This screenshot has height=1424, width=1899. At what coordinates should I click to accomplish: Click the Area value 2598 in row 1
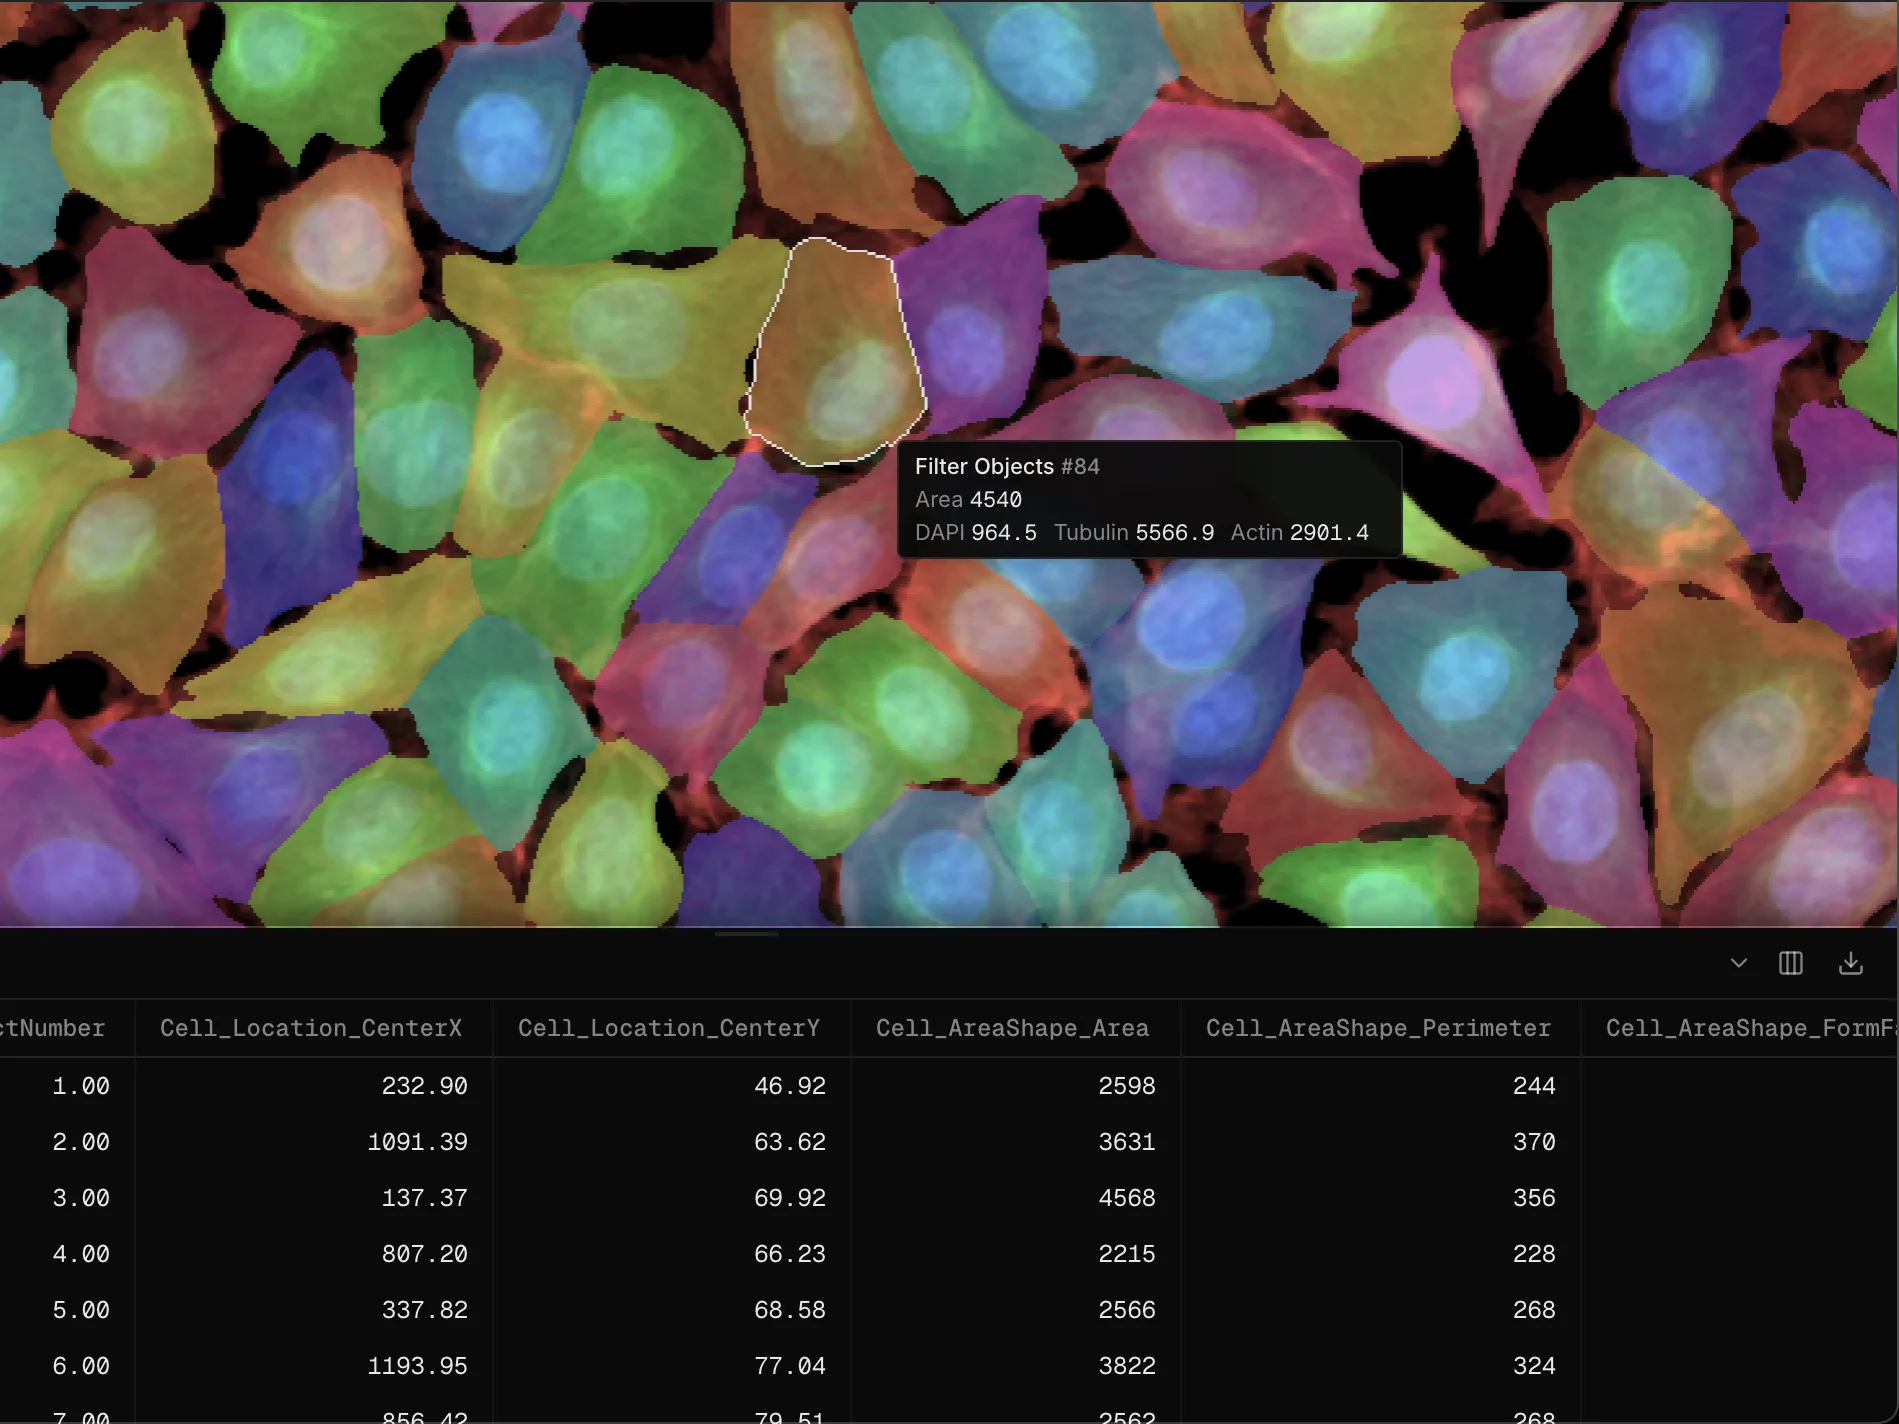tap(1126, 1086)
